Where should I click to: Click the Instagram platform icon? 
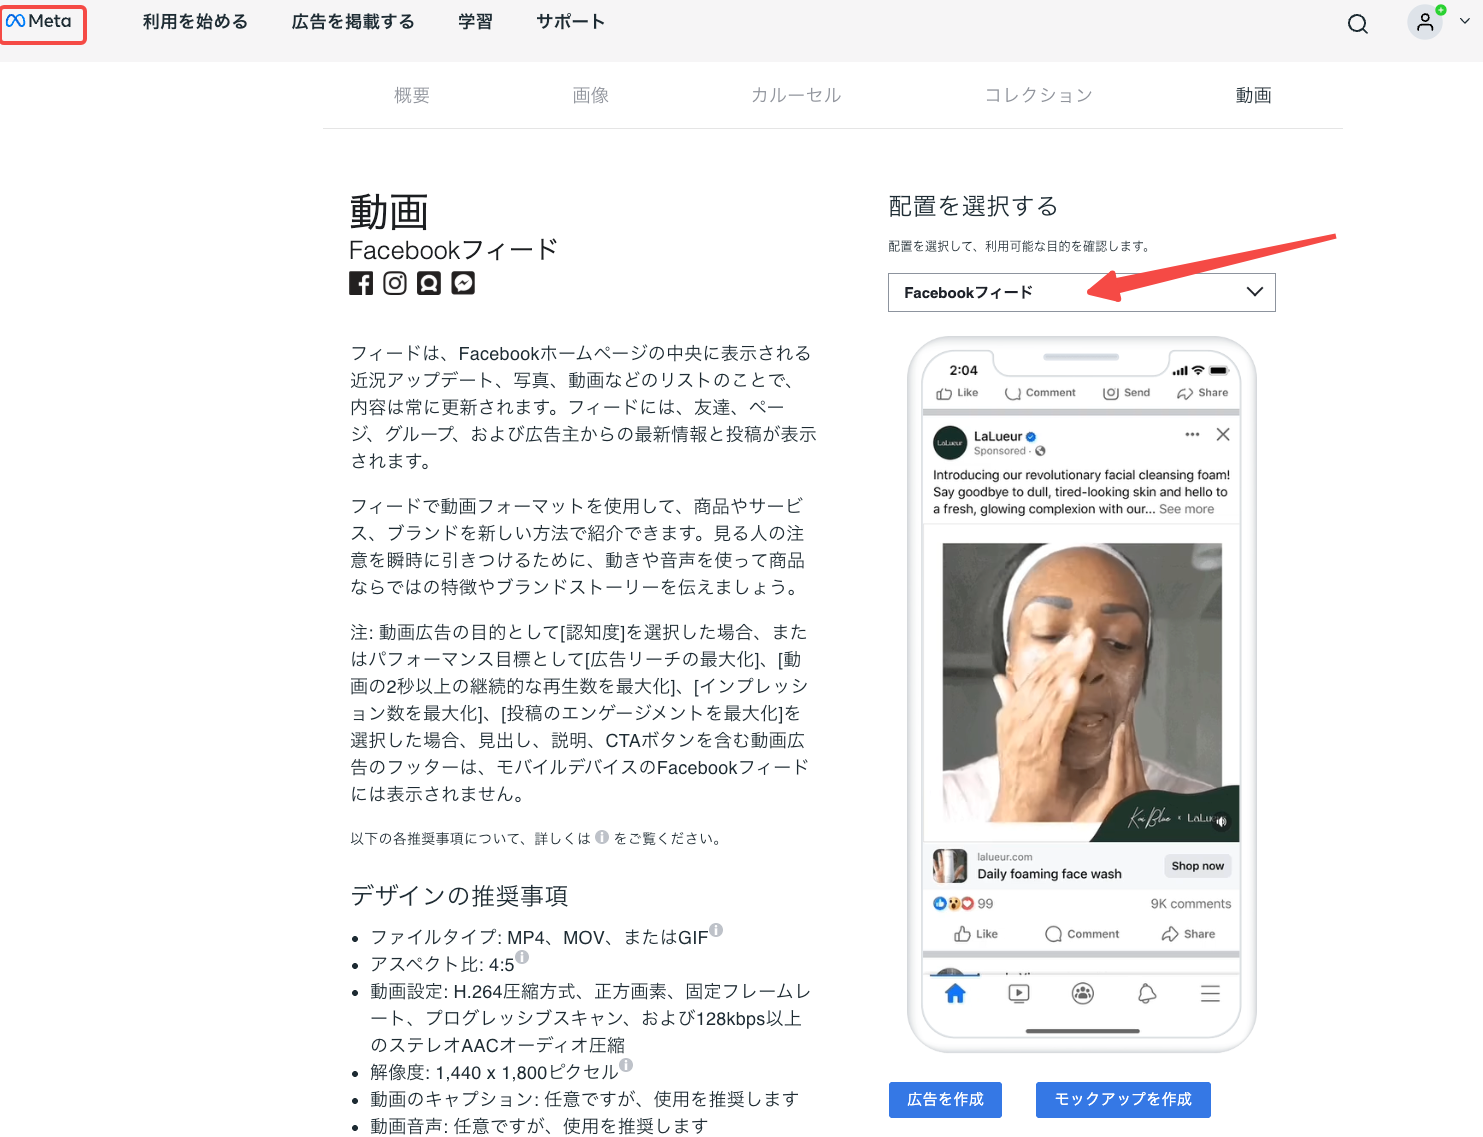[x=395, y=283]
